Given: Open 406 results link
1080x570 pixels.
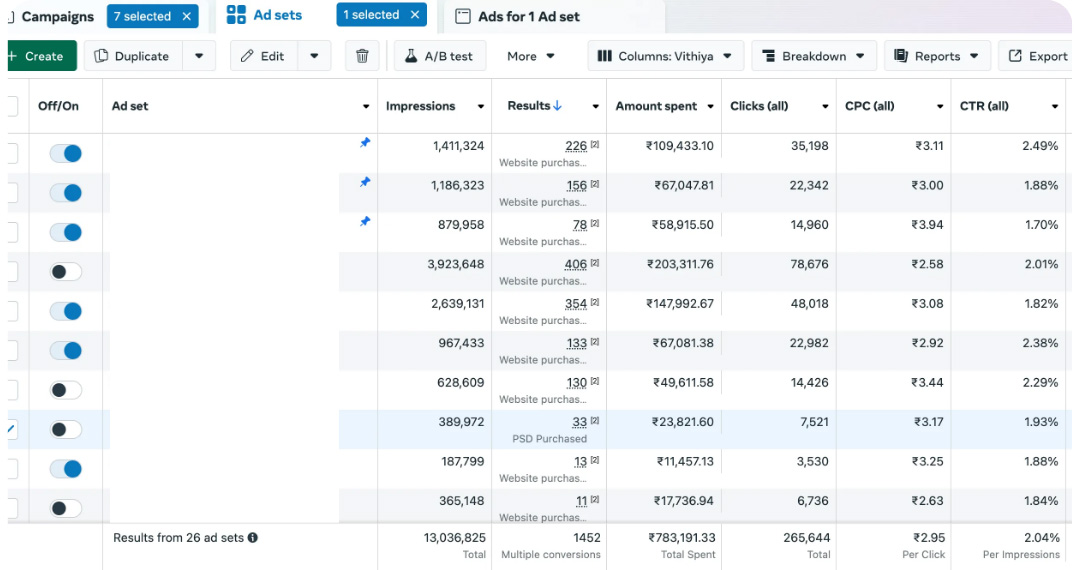Looking at the screenshot, I should 575,265.
